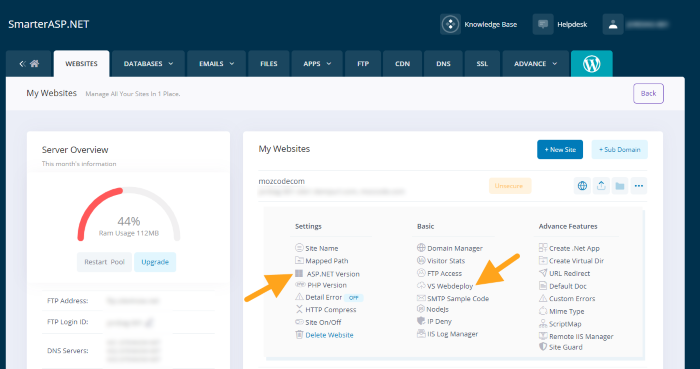Click the Site Guard shield icon

coord(543,347)
